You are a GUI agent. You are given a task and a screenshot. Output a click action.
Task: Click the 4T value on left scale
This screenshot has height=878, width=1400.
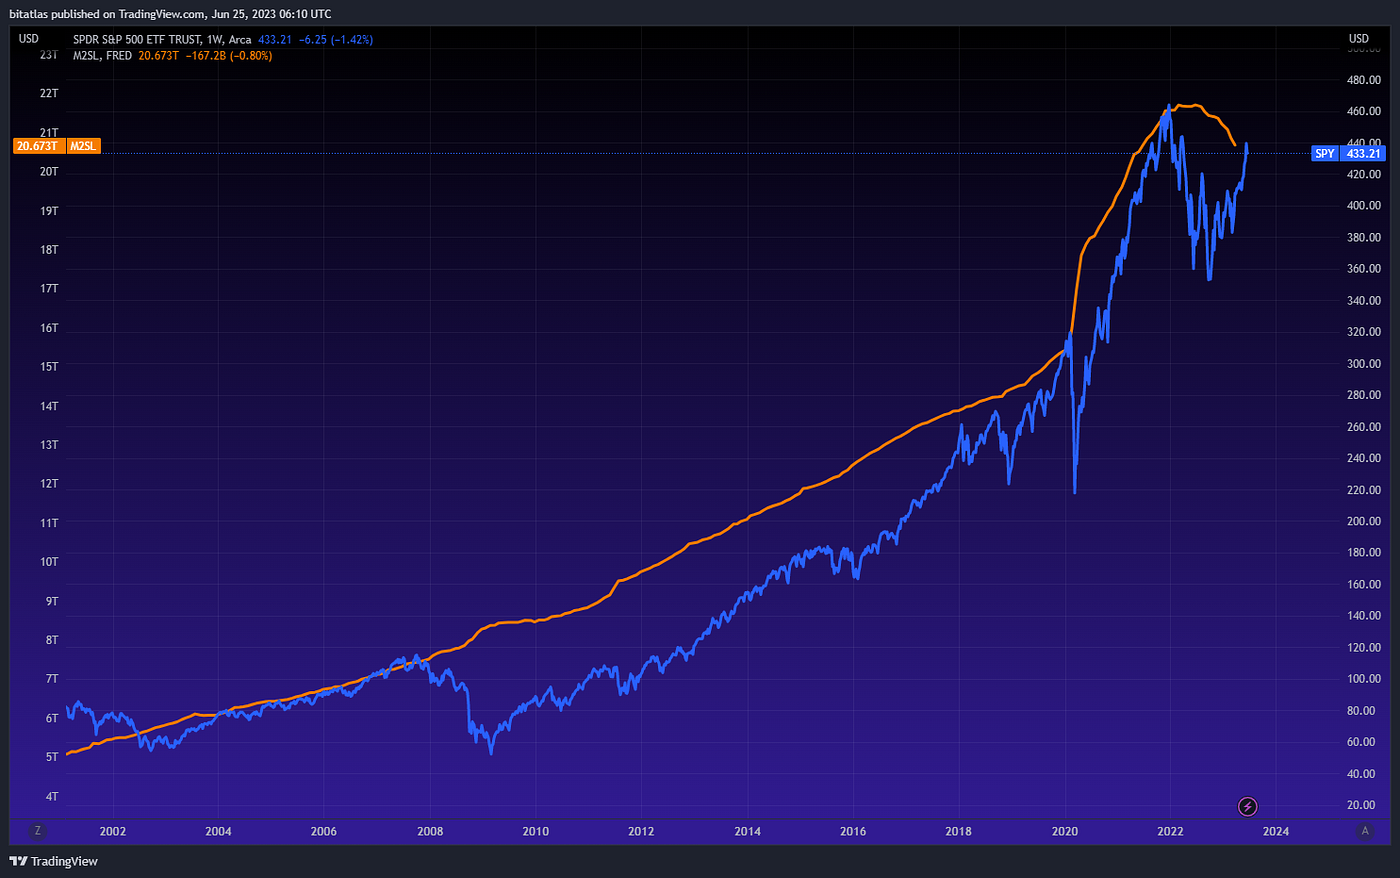[x=52, y=797]
